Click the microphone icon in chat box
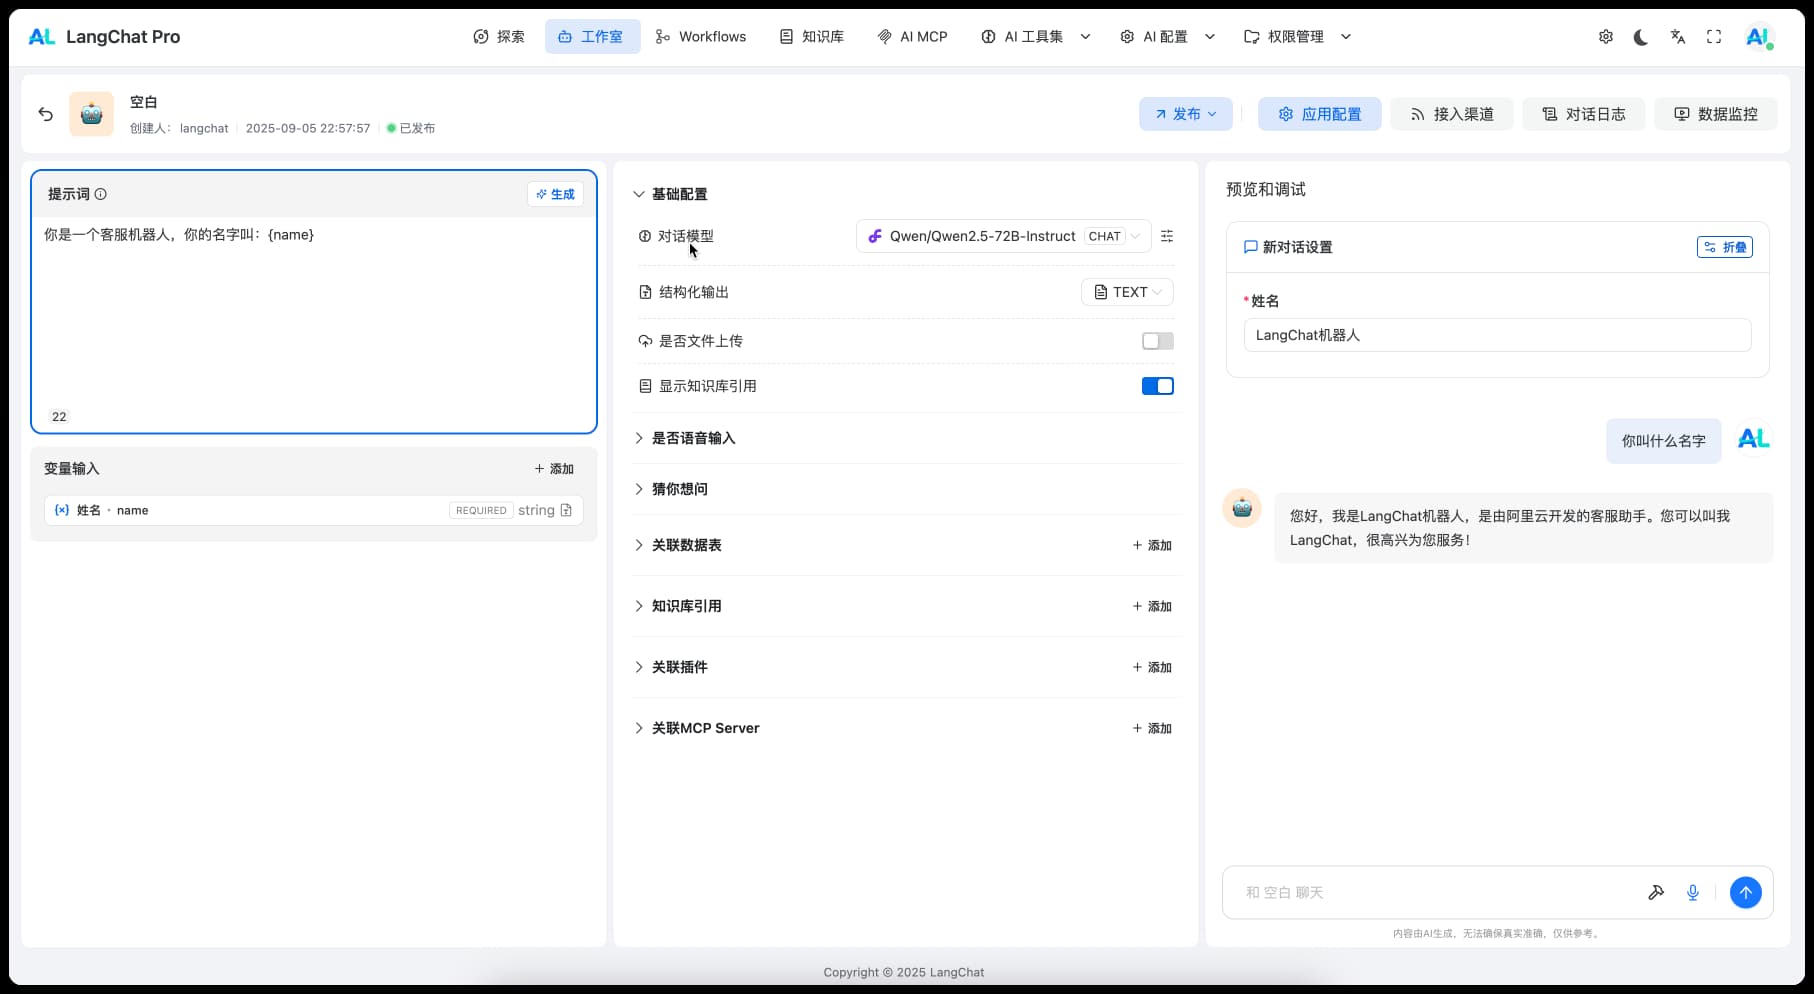 (x=1693, y=892)
